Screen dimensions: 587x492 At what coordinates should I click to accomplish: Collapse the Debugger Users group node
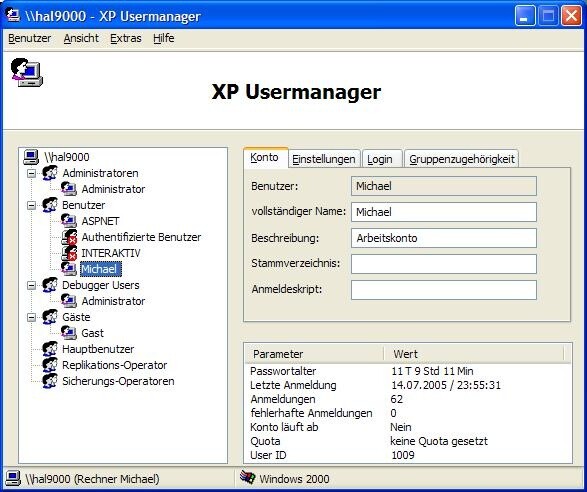click(x=31, y=285)
